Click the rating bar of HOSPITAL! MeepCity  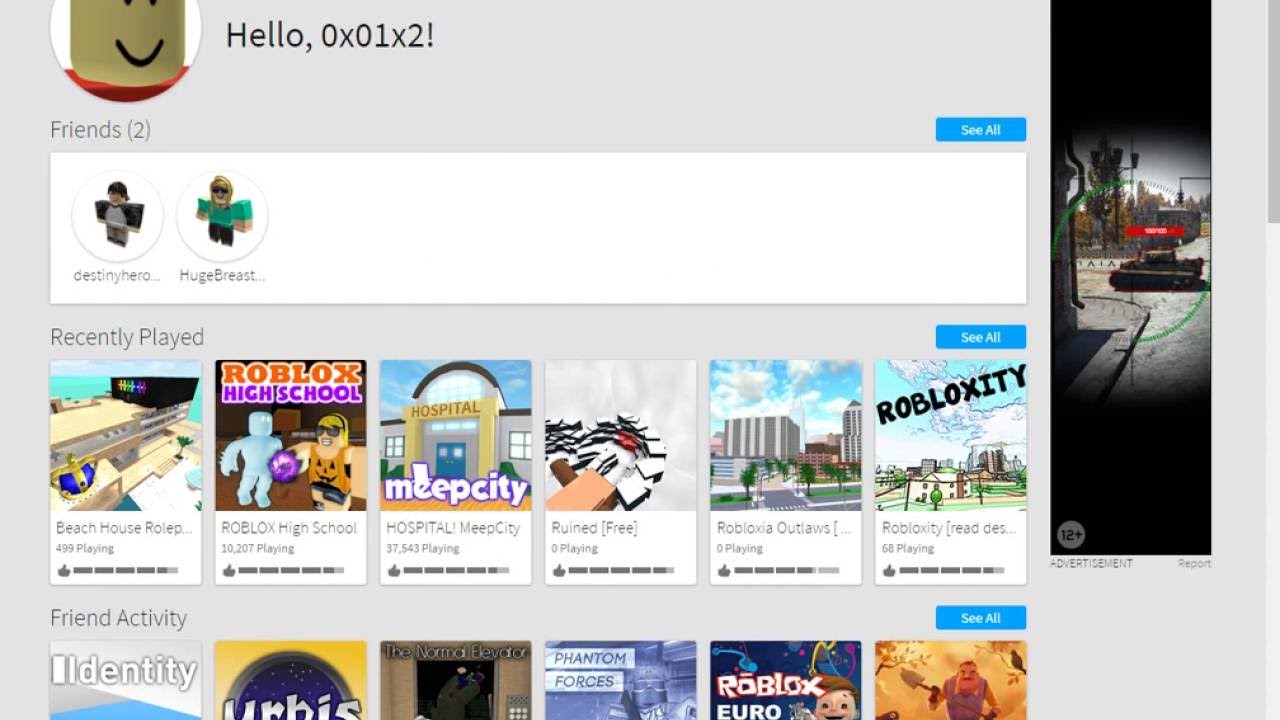pyautogui.click(x=456, y=571)
